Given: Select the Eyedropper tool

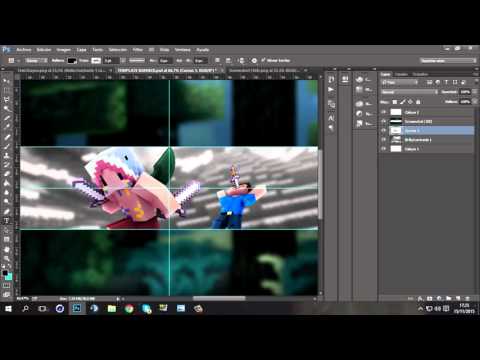Looking at the screenshot, I should 6,127.
